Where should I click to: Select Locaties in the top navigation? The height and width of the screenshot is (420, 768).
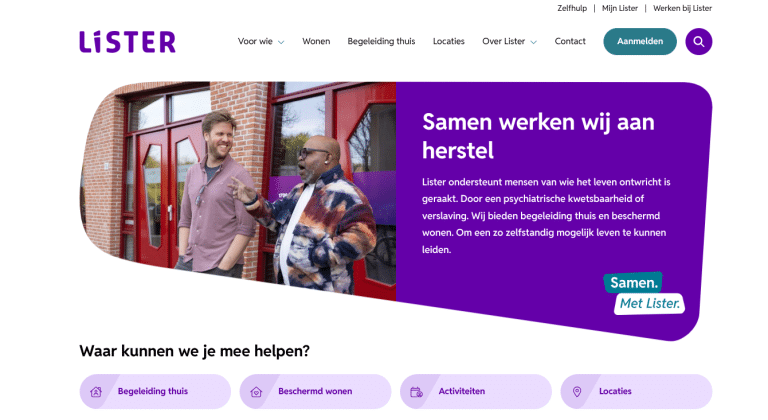(448, 41)
